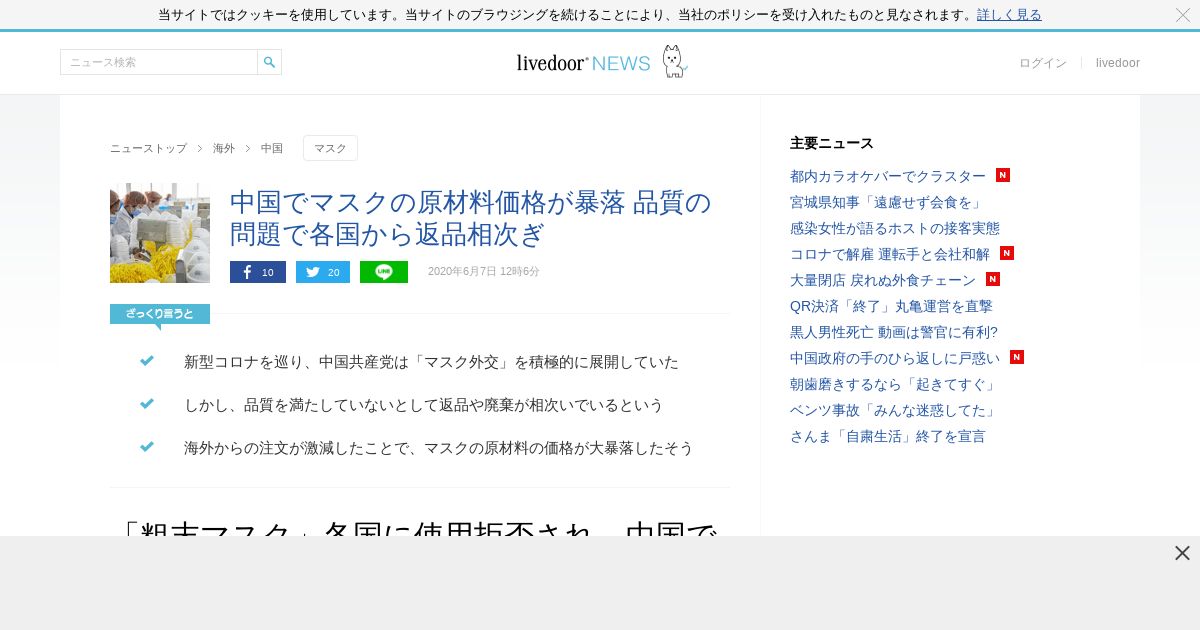The width and height of the screenshot is (1200, 630).
Task: Click summary line 新型コロナを巡り、中国共産党は
Action: pyautogui.click(x=431, y=362)
